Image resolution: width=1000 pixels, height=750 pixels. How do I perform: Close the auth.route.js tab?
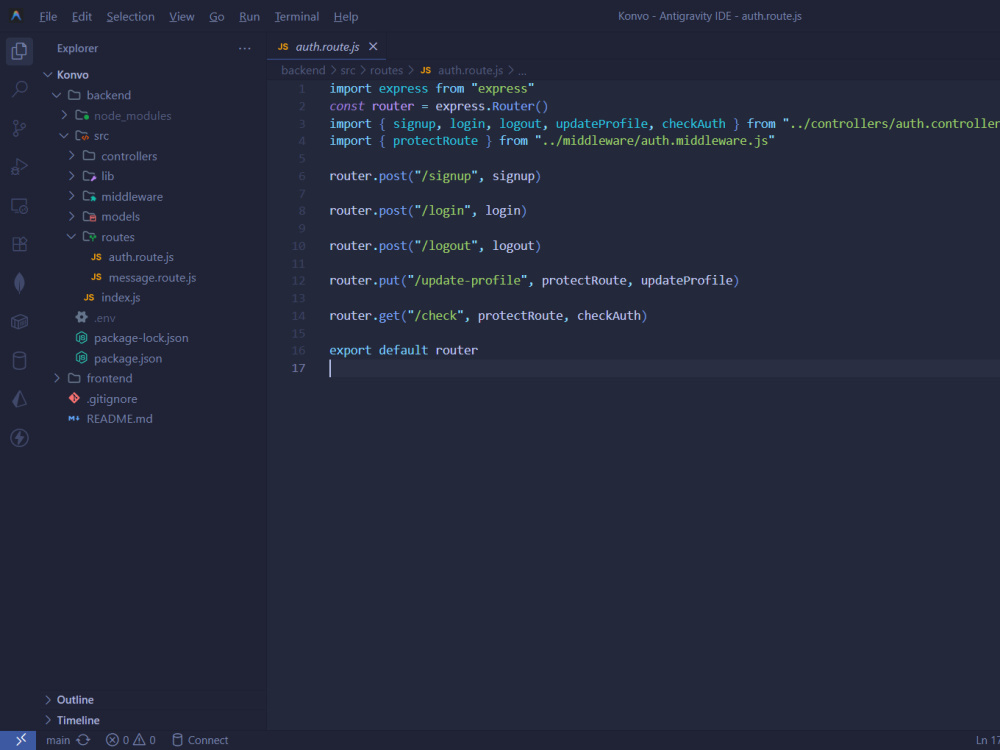coord(373,47)
